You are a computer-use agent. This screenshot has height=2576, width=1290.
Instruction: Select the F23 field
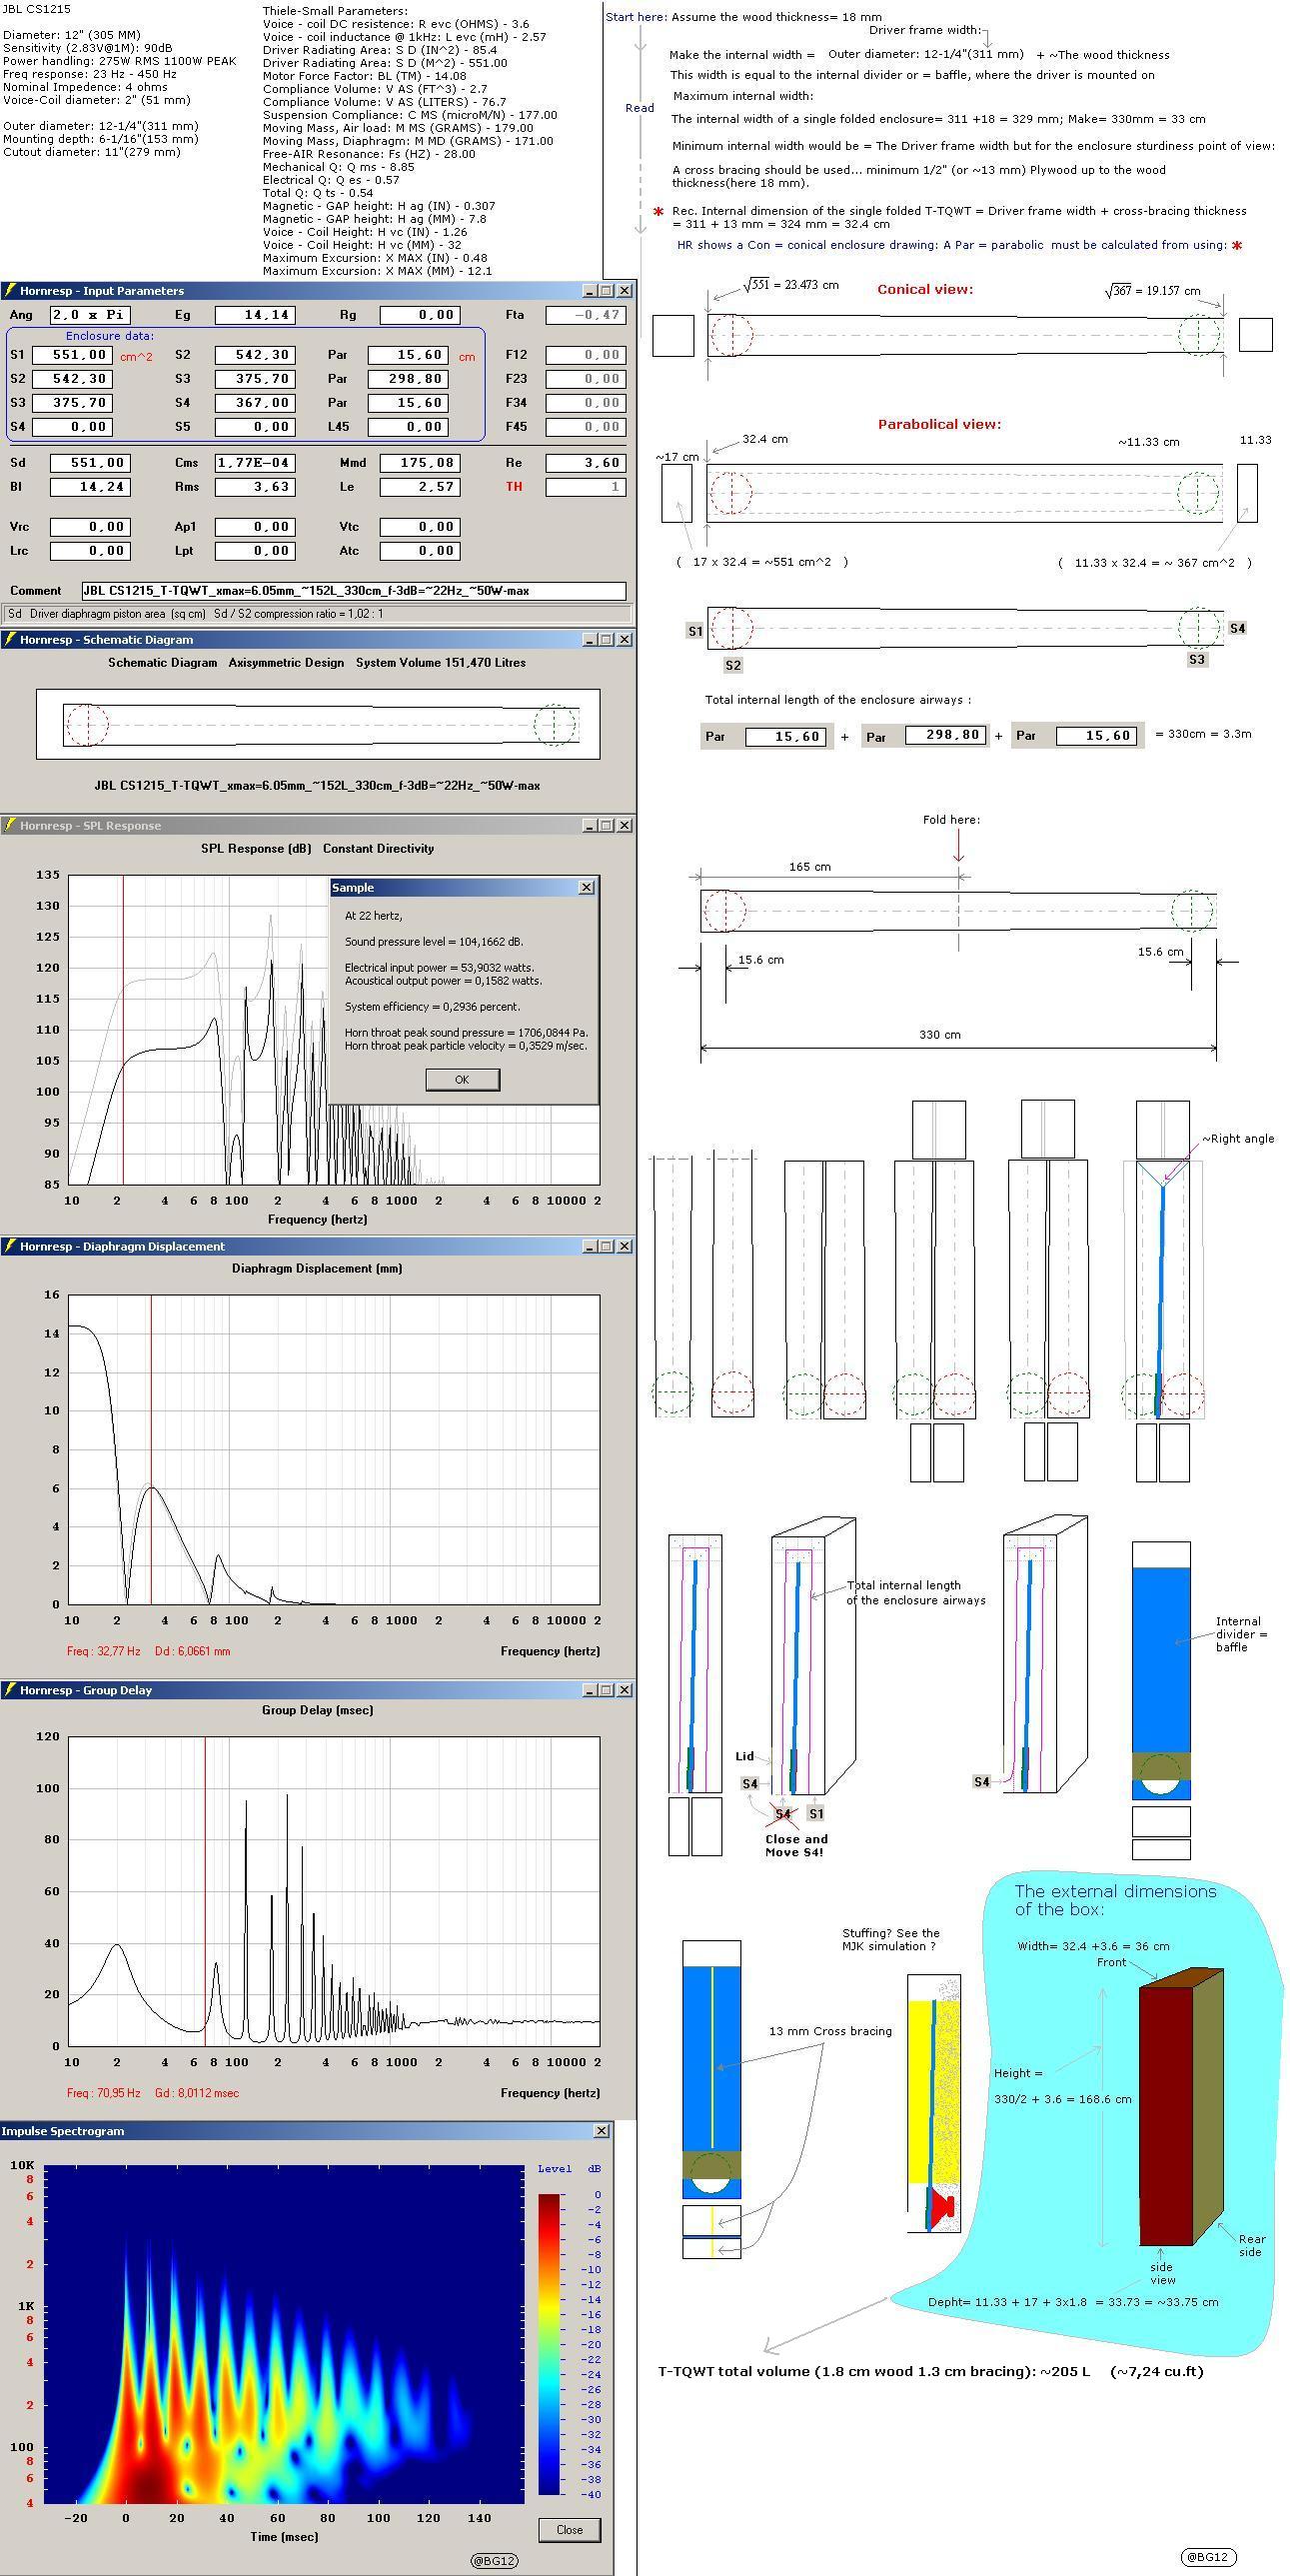(x=585, y=379)
